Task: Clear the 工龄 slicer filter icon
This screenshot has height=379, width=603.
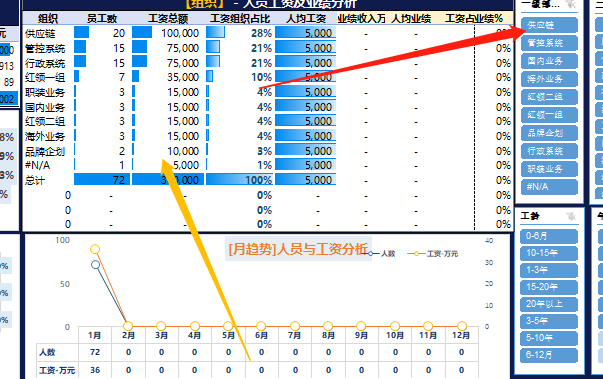Action: (x=571, y=216)
